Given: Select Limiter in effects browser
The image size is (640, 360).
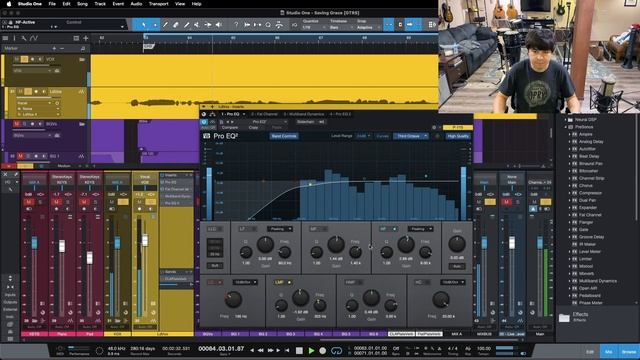Looking at the screenshot, I should 585,259.
